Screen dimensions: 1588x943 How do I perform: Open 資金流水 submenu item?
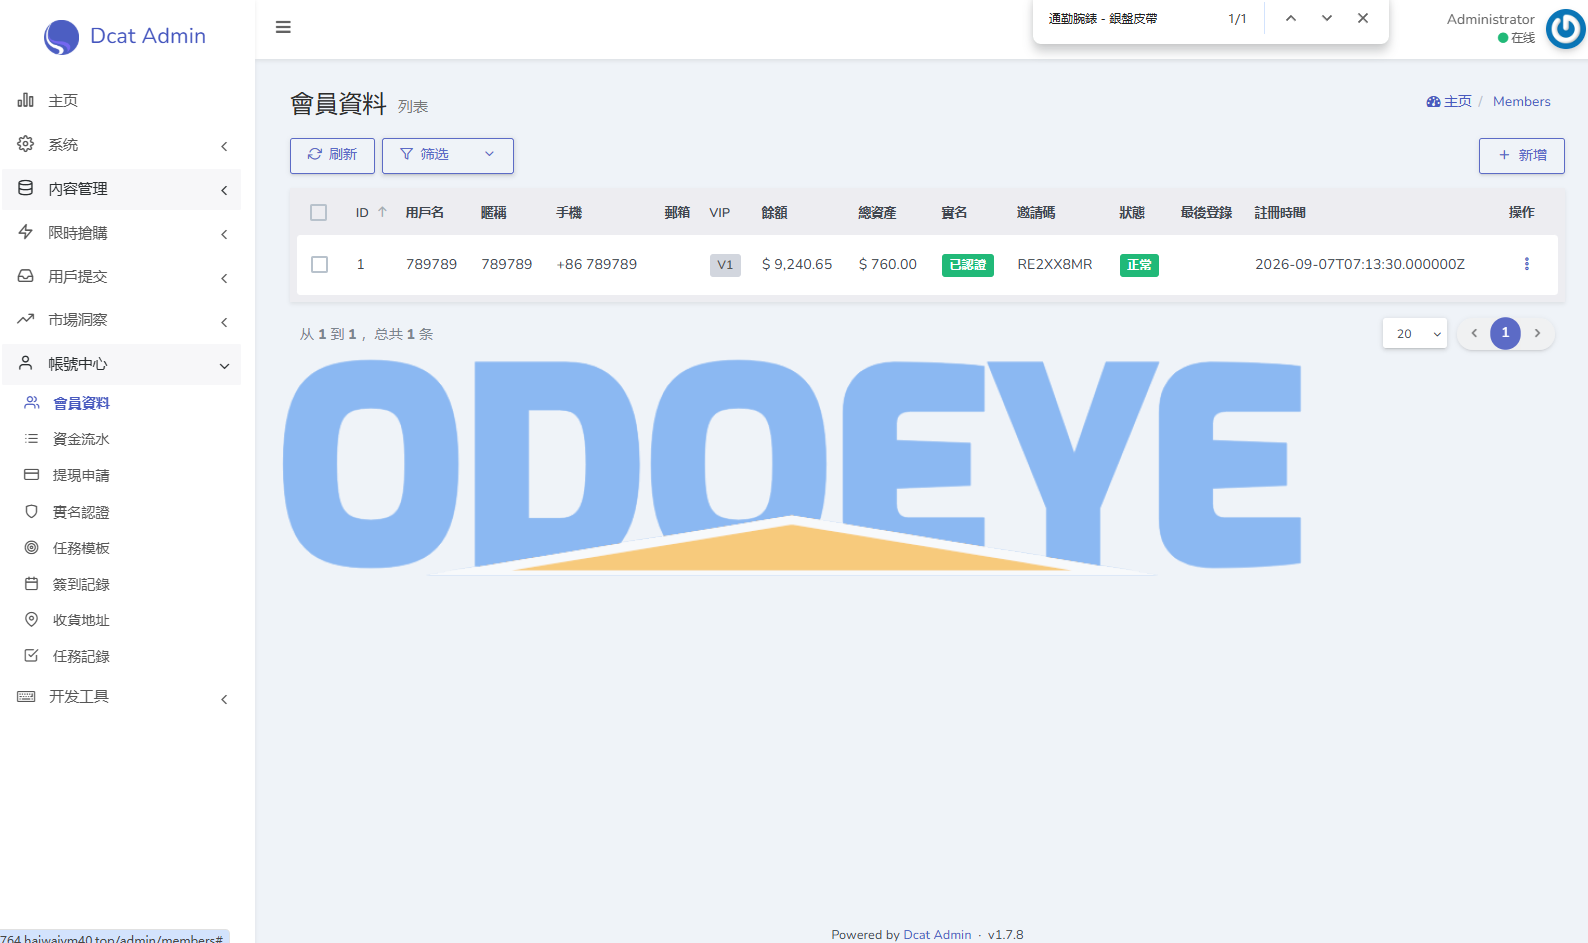[121, 439]
